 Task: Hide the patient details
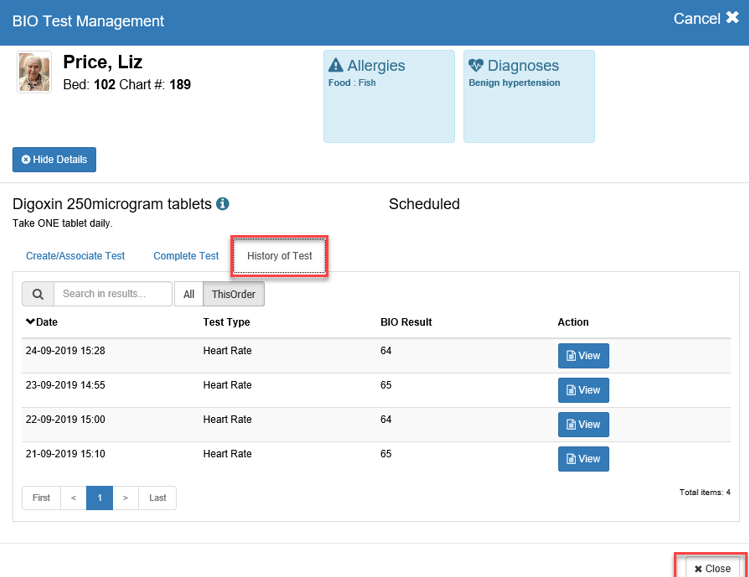(x=54, y=159)
